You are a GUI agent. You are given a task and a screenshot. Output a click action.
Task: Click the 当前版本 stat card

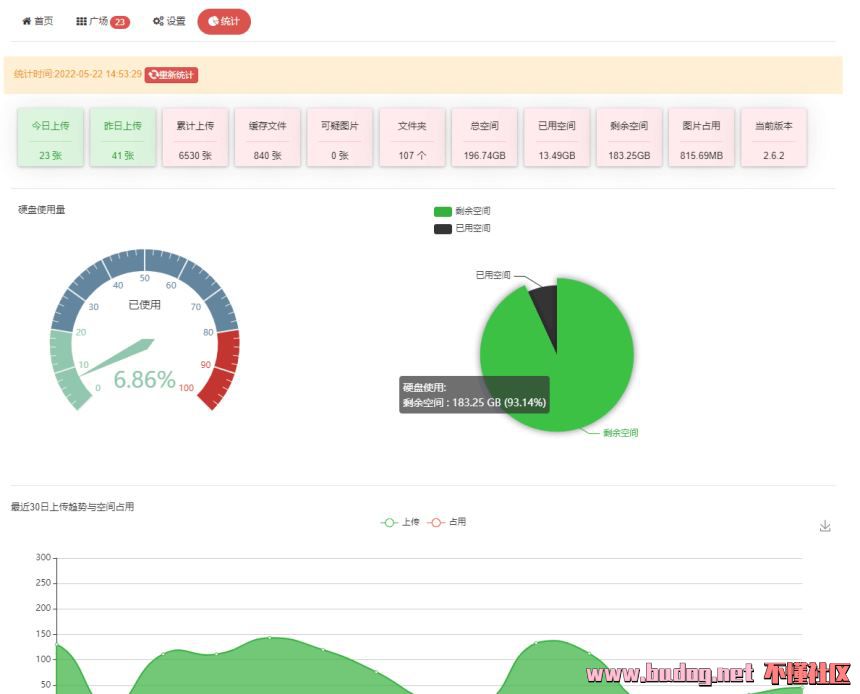tap(774, 138)
